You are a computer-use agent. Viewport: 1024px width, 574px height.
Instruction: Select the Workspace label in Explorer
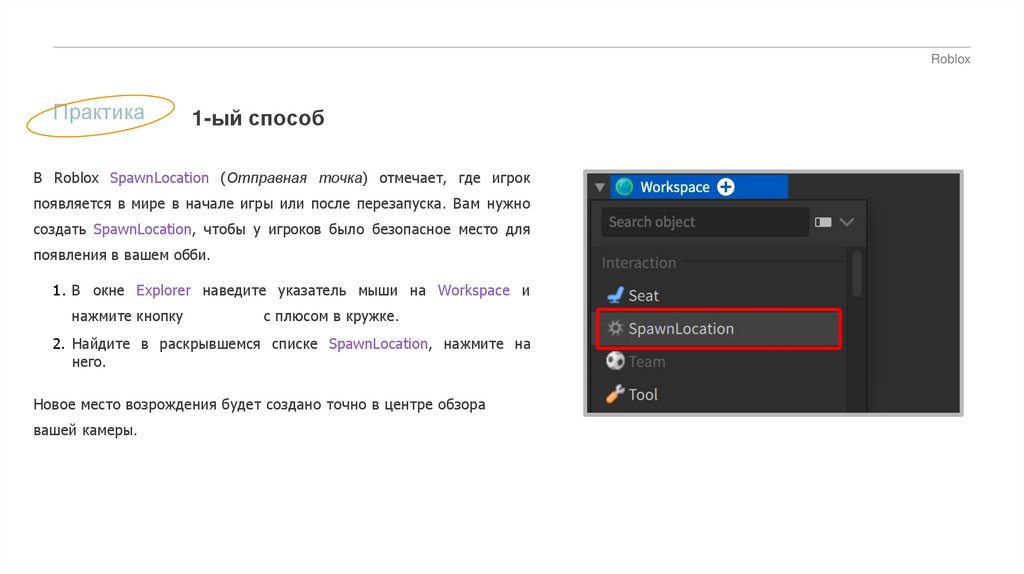point(675,187)
